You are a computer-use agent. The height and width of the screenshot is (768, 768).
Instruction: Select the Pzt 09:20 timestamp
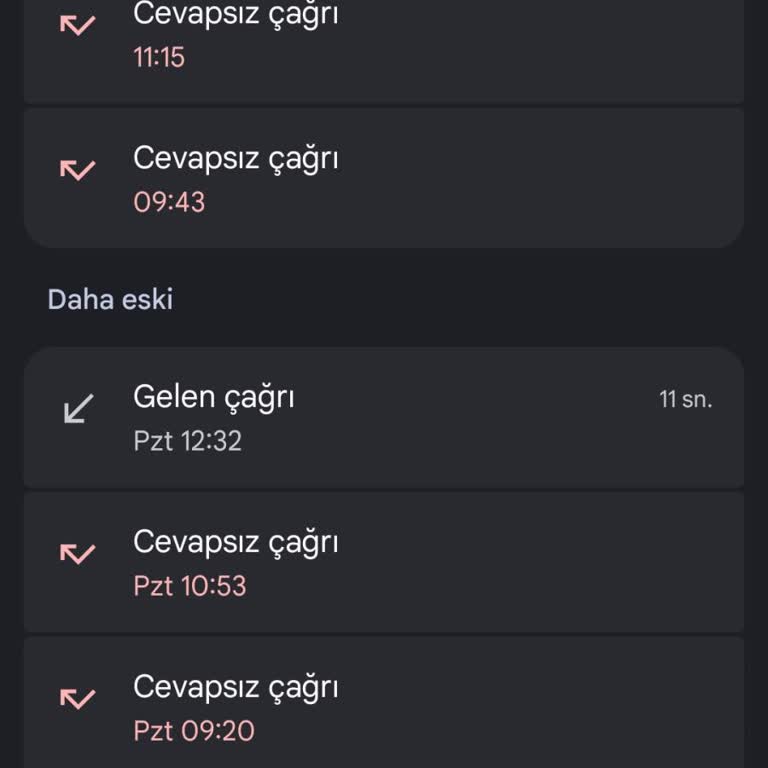(194, 730)
